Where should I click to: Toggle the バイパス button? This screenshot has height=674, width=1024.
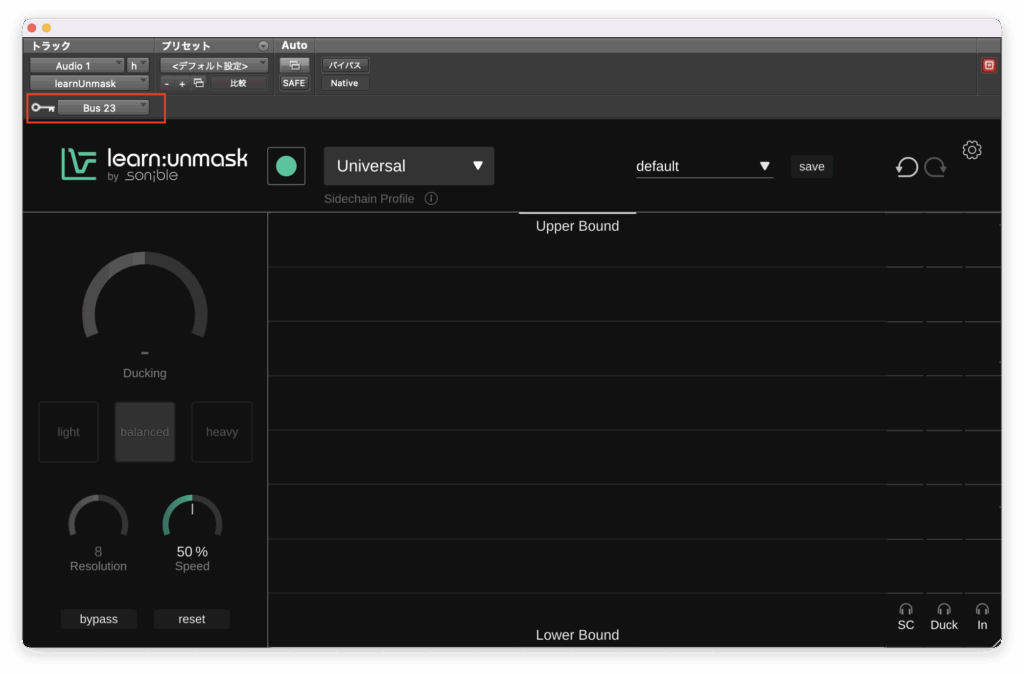(x=345, y=65)
